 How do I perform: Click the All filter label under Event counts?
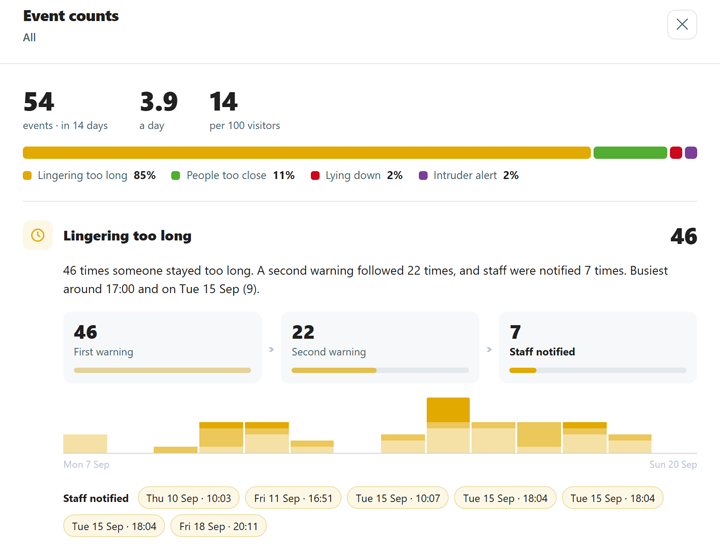point(29,38)
